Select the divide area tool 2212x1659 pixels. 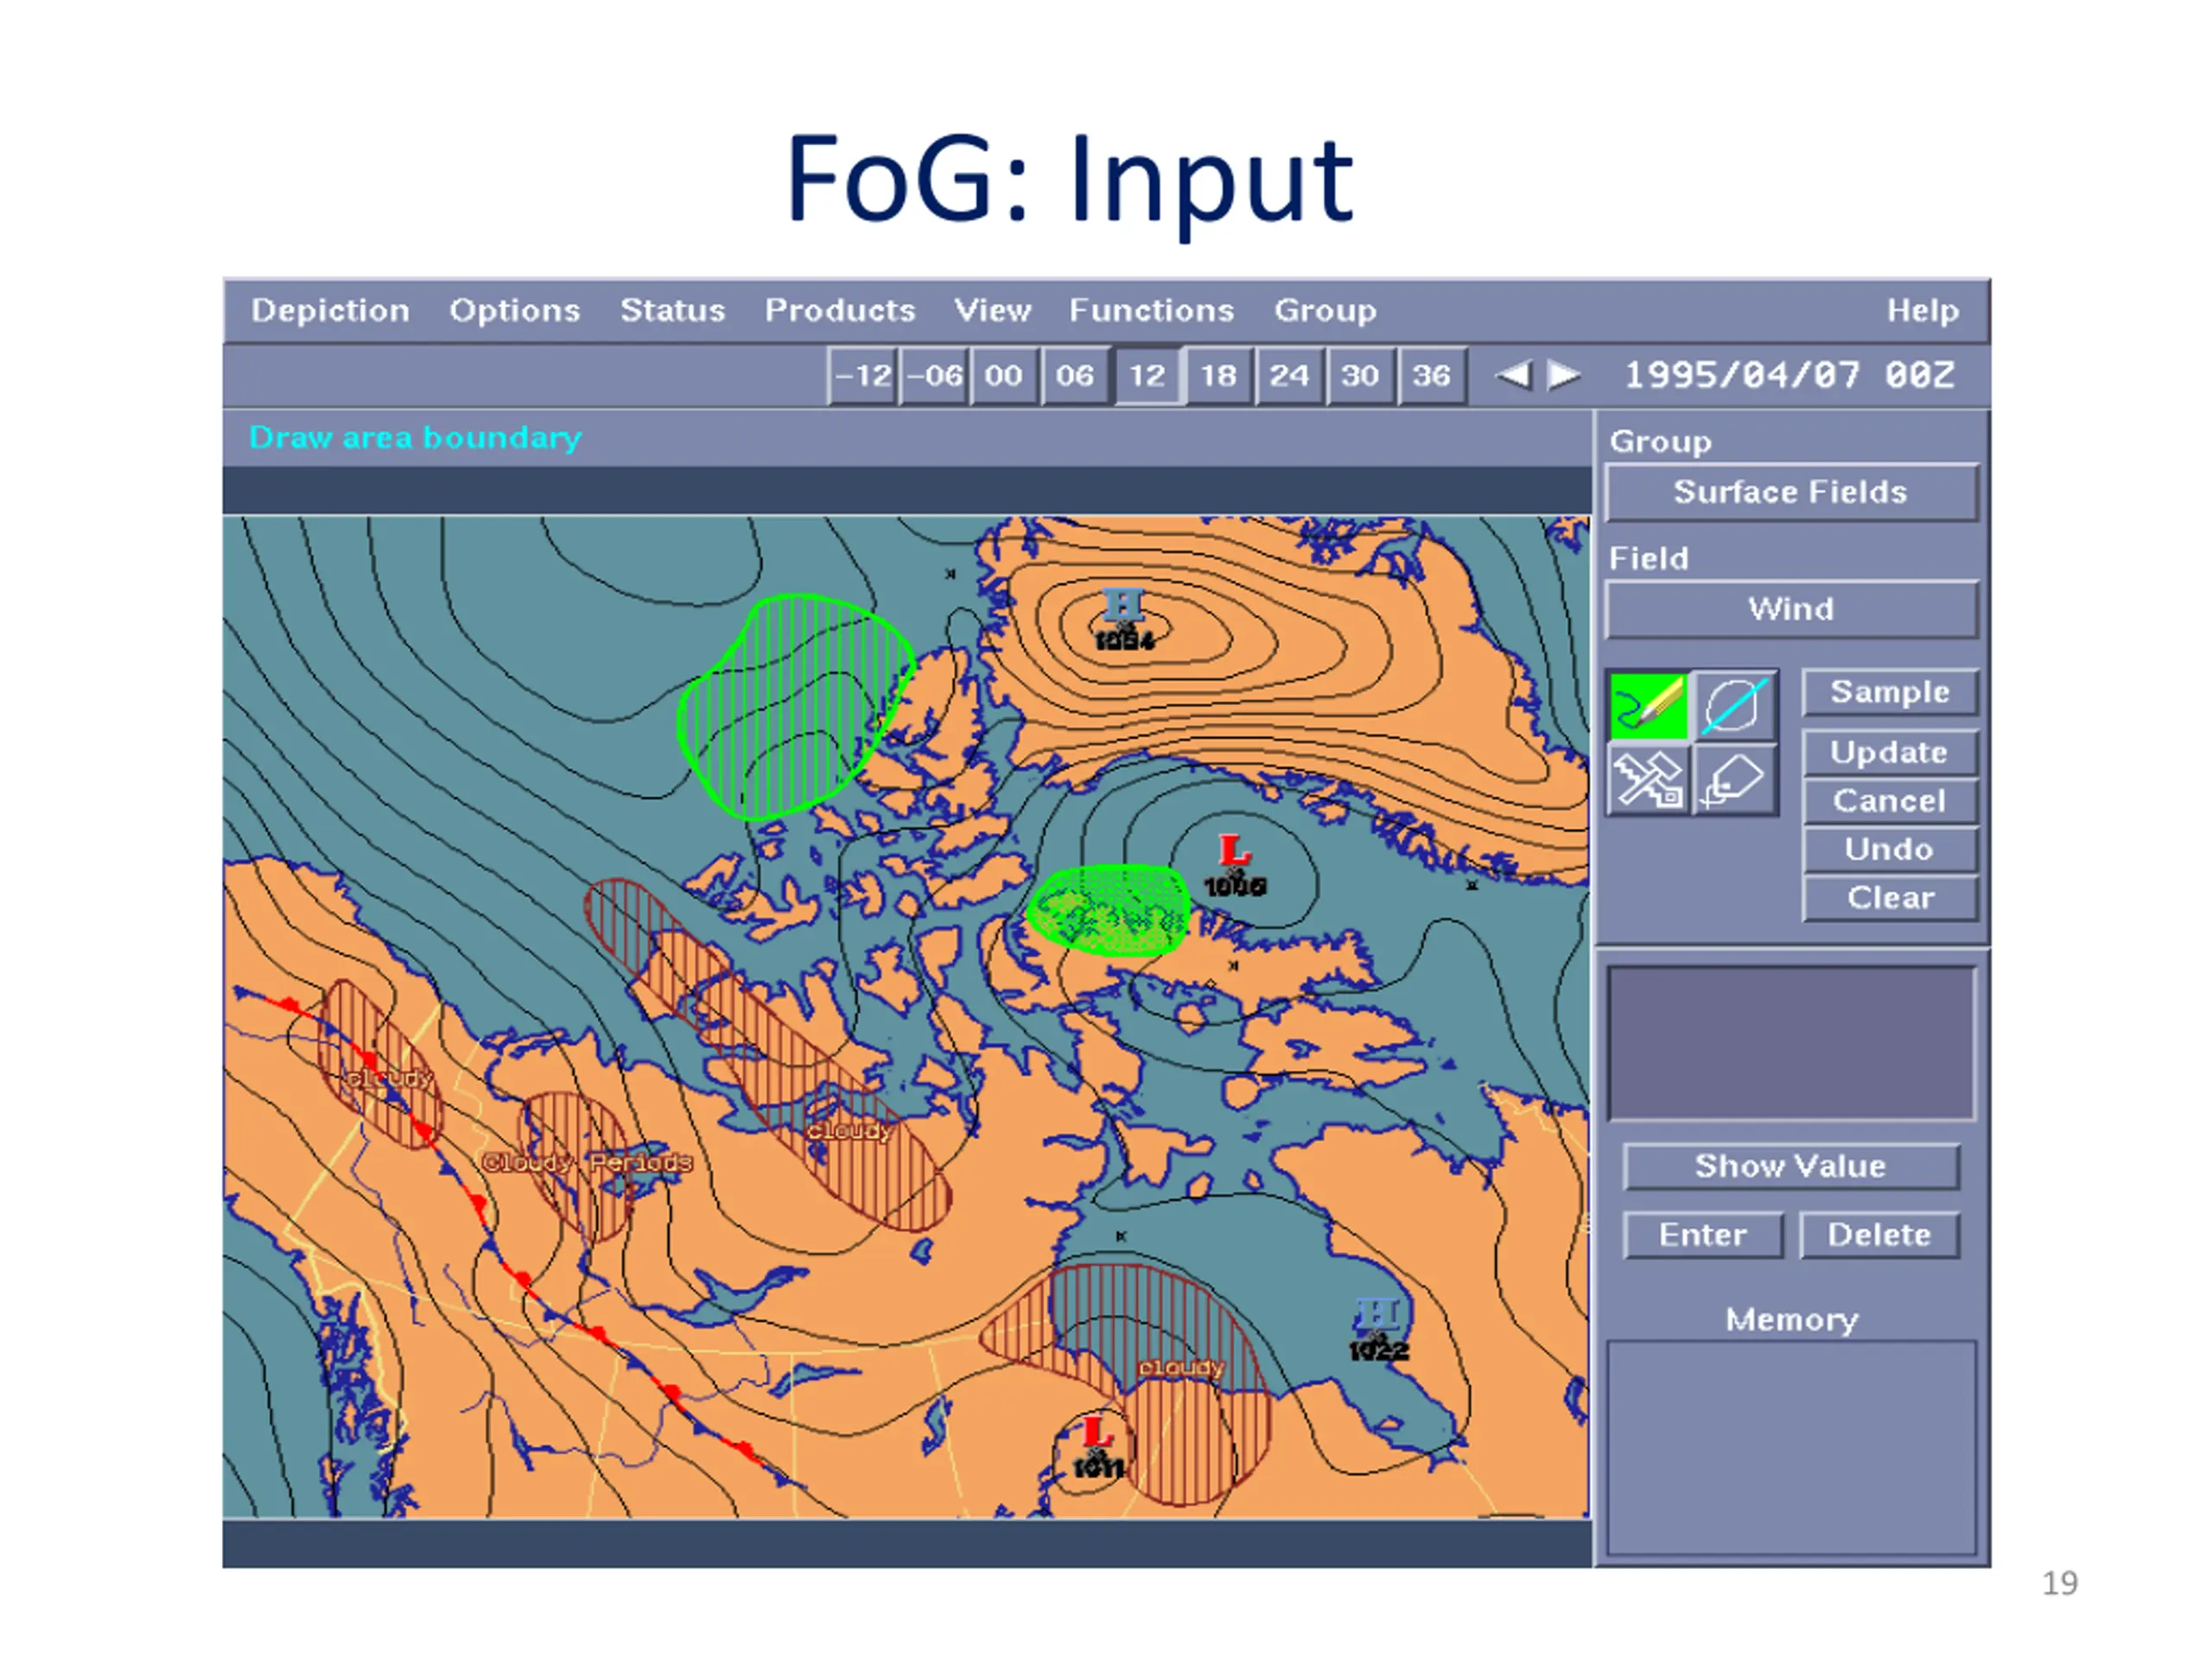pyautogui.click(x=1735, y=705)
